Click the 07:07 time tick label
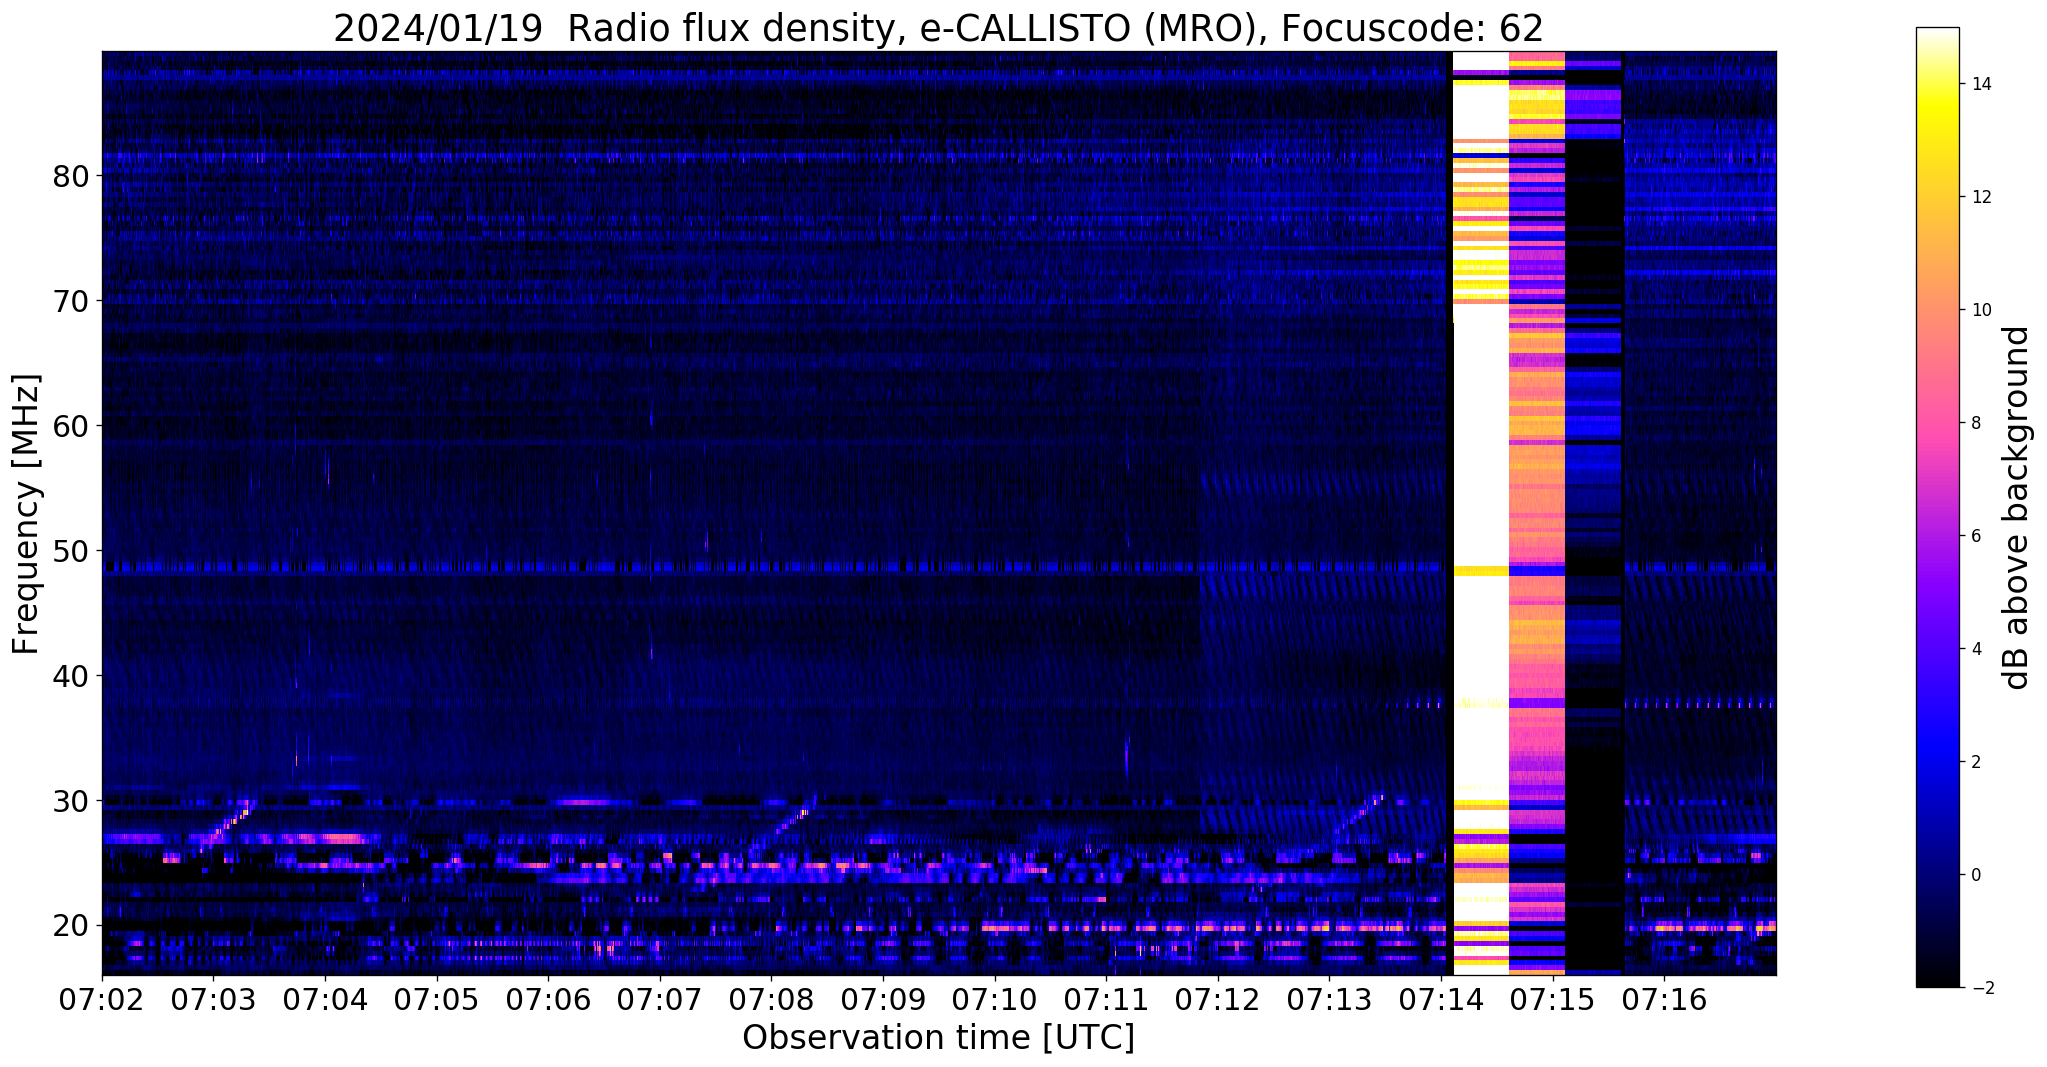 pos(660,999)
